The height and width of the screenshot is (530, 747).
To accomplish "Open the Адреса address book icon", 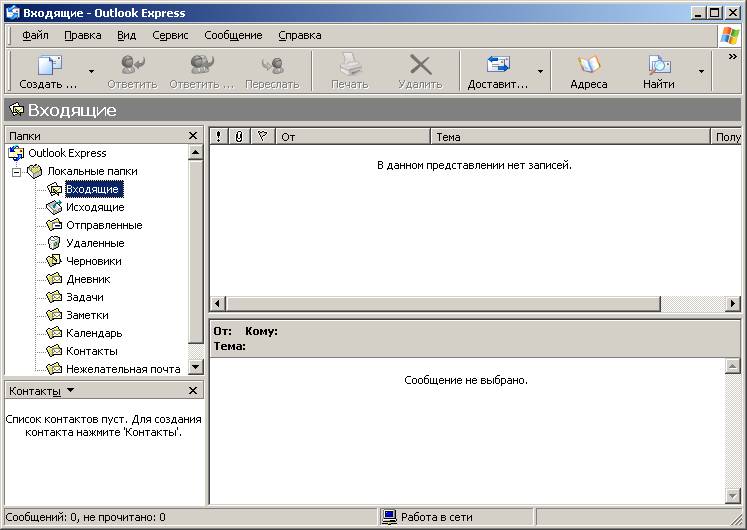I will [x=589, y=64].
